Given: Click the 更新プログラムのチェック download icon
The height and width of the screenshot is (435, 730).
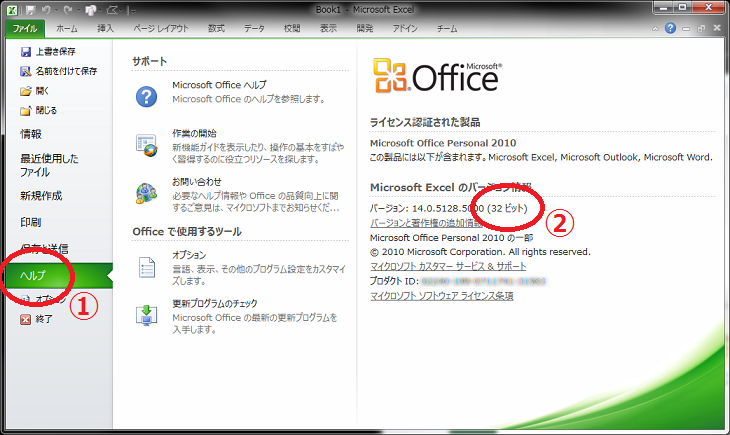Looking at the screenshot, I should tap(146, 315).
